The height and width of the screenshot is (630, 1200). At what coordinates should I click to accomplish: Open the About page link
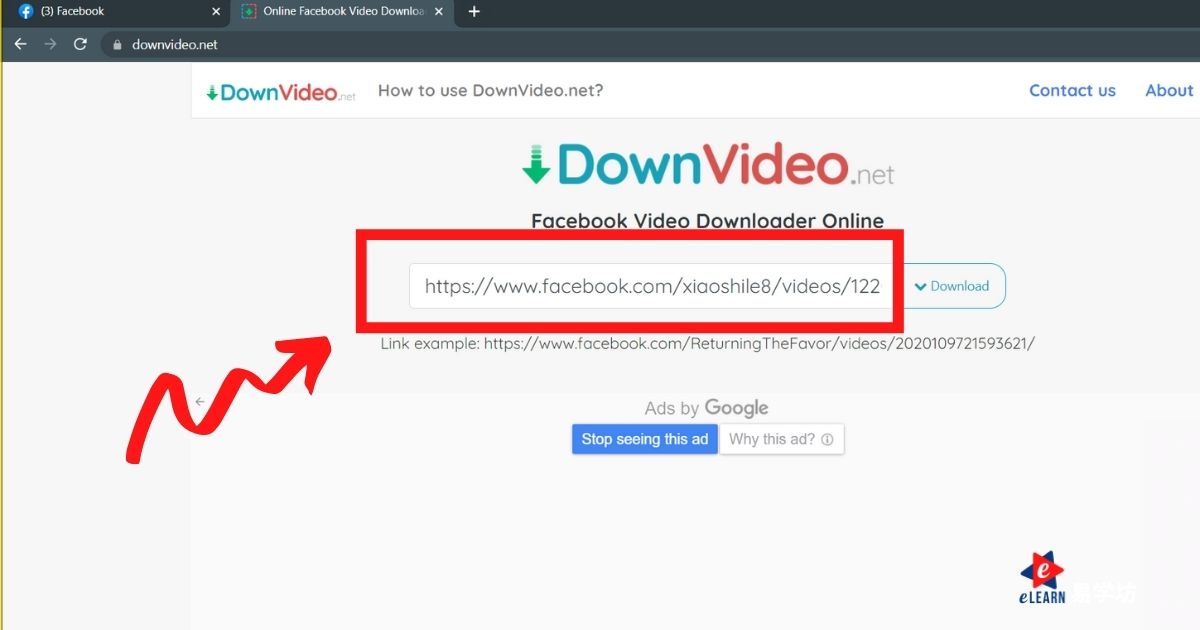[1169, 90]
